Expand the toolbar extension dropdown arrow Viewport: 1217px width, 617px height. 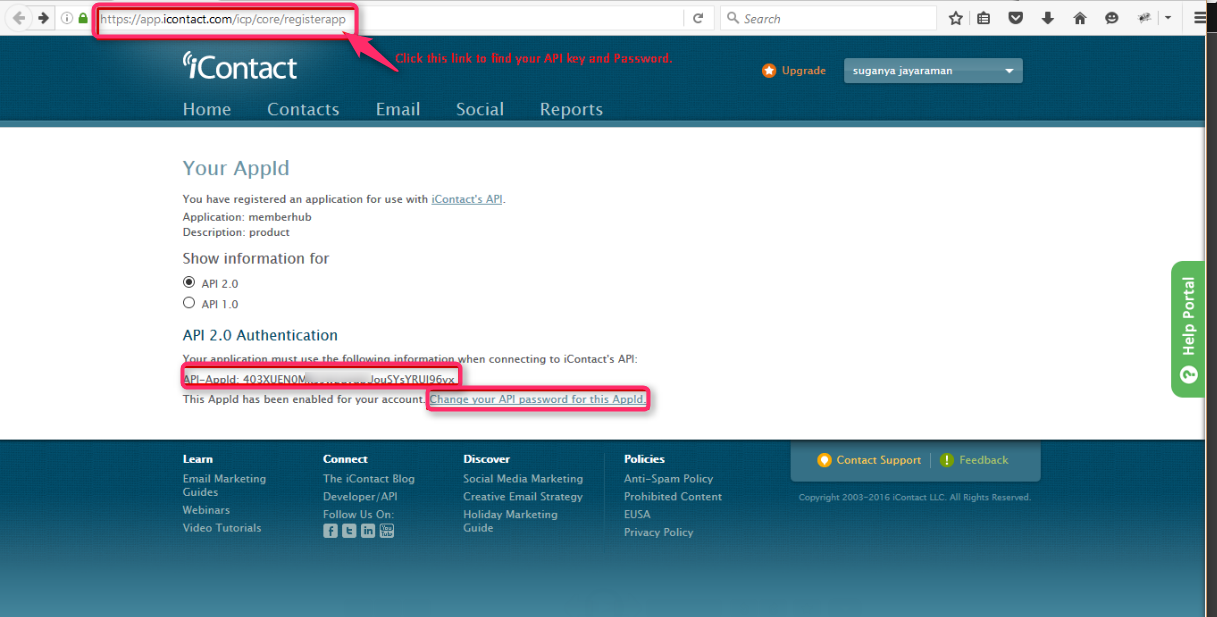pos(1168,18)
